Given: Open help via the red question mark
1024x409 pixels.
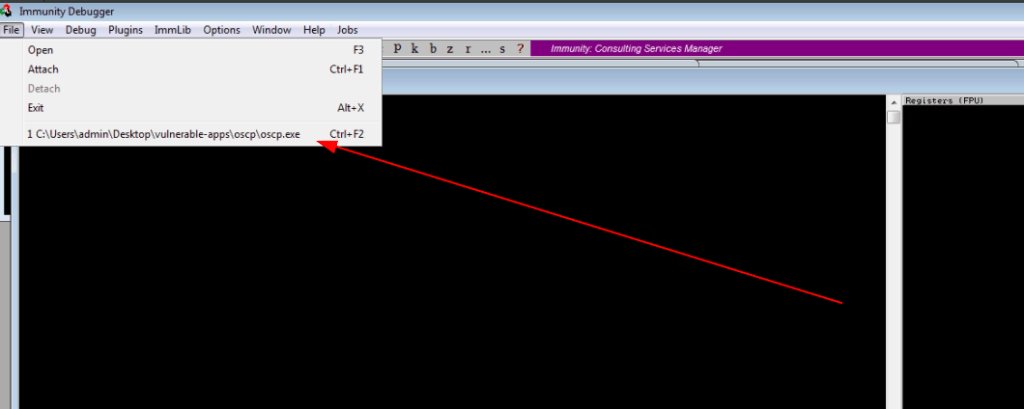Looking at the screenshot, I should point(519,49).
